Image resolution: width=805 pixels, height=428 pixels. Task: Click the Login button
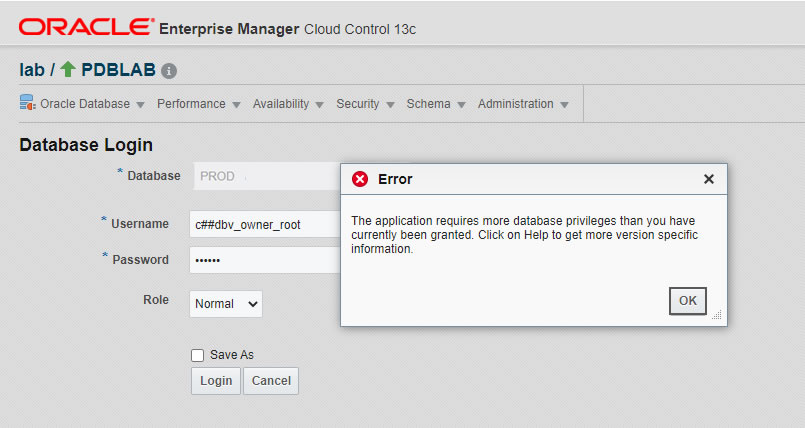(216, 381)
